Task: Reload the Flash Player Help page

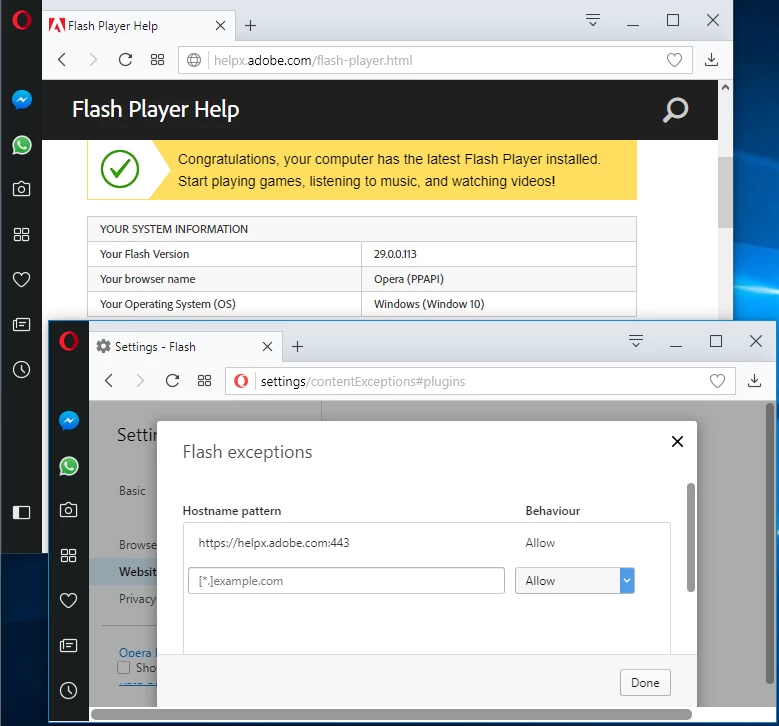Action: click(125, 60)
